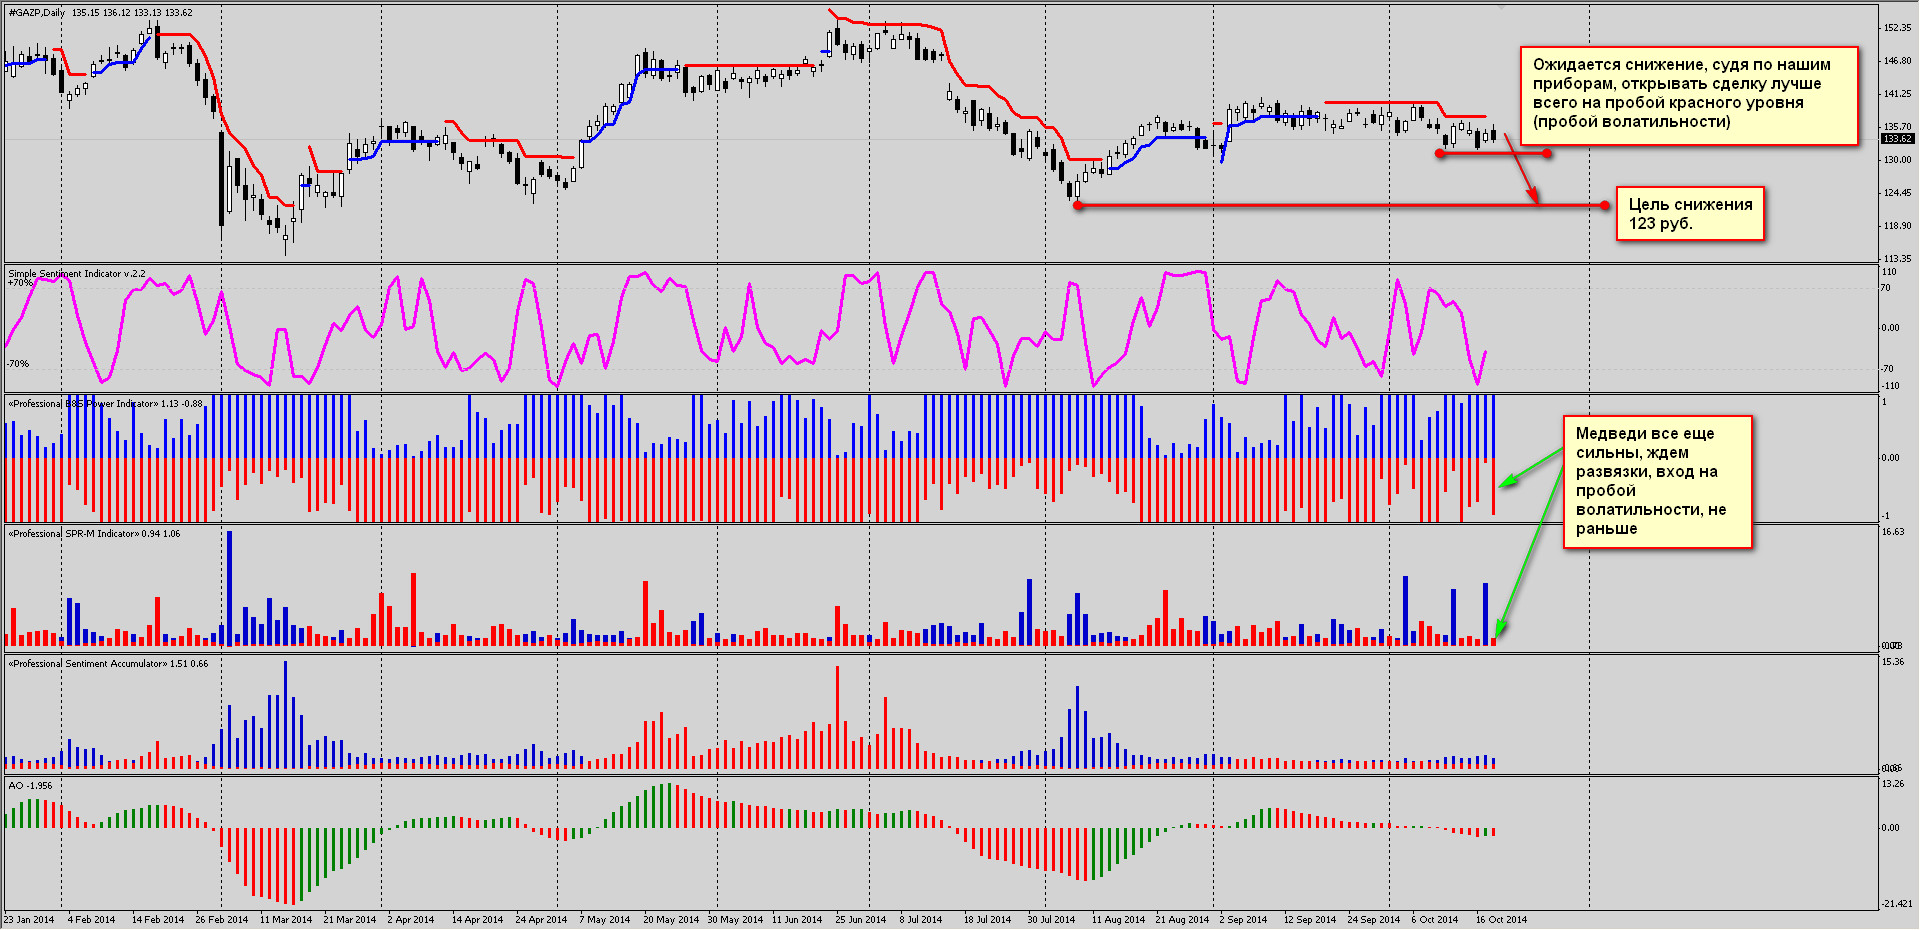Click the 133.62 current price tag
1920x930 pixels.
point(1897,139)
